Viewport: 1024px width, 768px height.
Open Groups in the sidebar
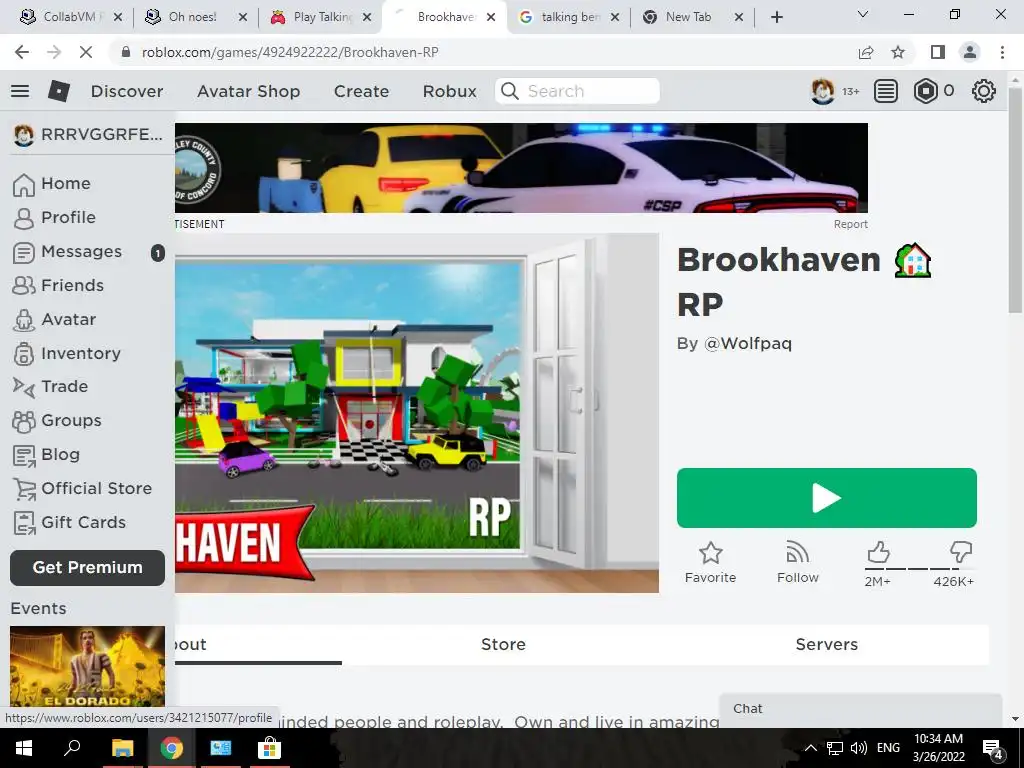point(57,421)
